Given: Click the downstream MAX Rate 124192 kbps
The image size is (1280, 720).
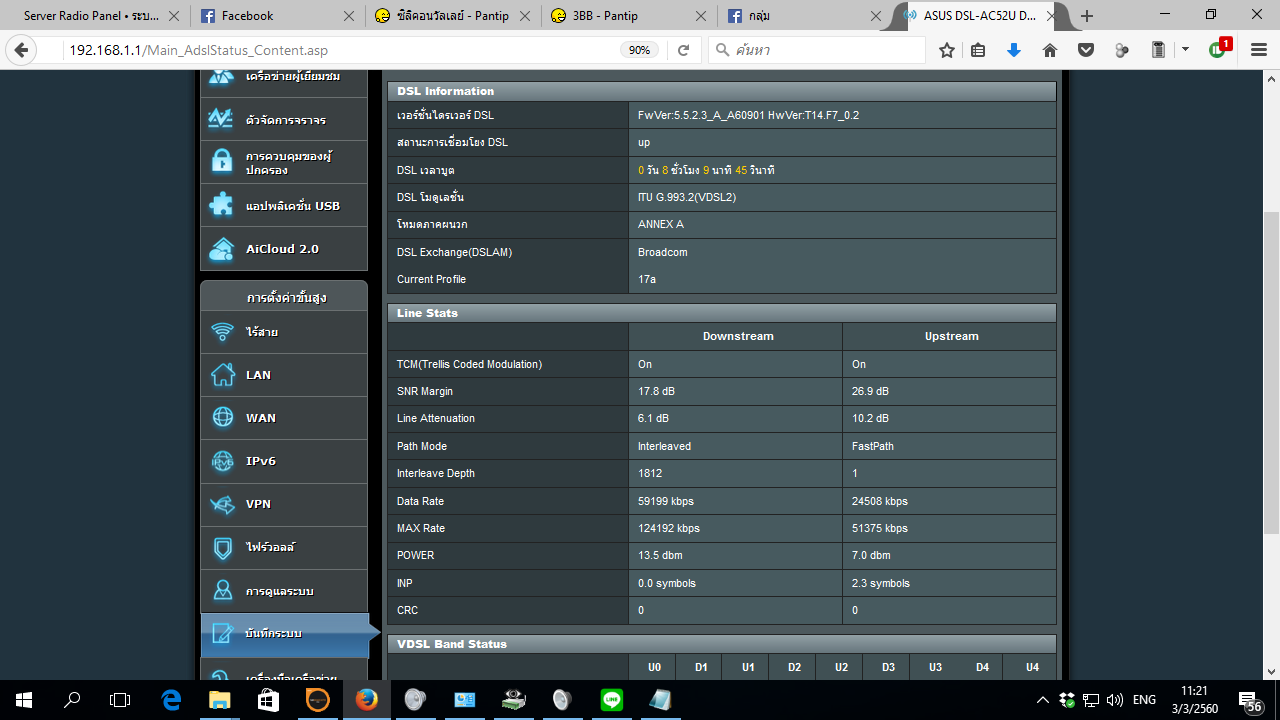Looking at the screenshot, I should [669, 528].
